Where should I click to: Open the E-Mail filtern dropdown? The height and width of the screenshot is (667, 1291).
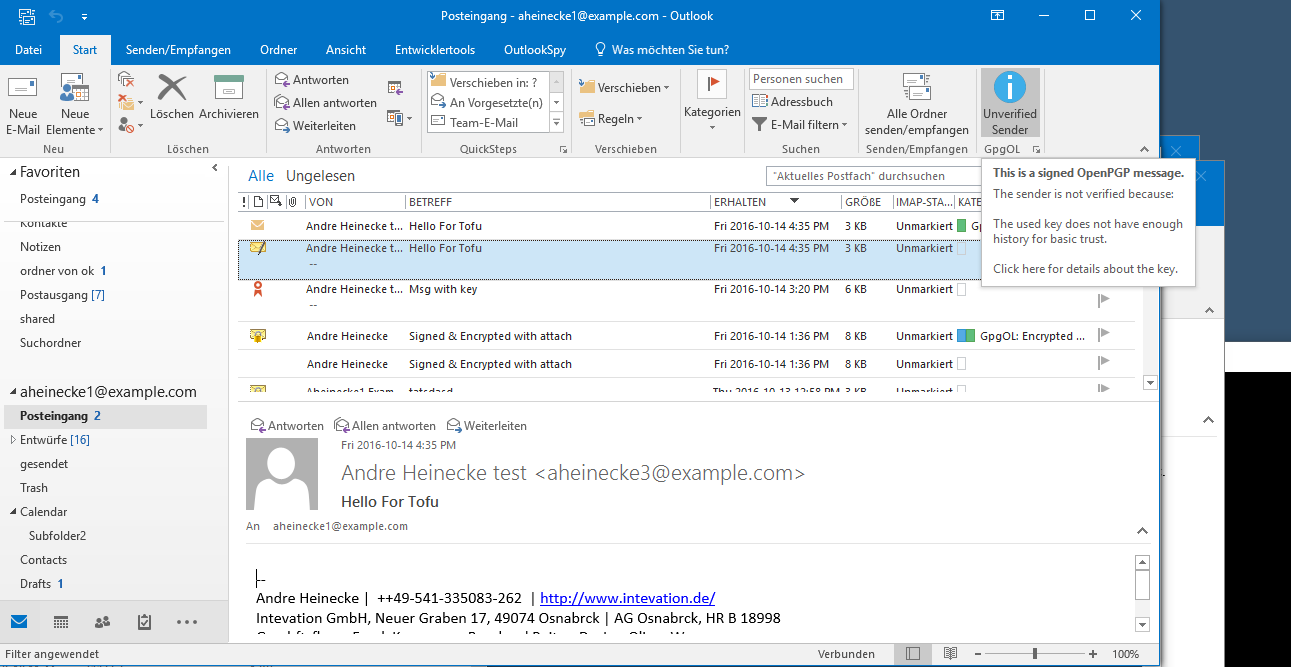[x=800, y=124]
